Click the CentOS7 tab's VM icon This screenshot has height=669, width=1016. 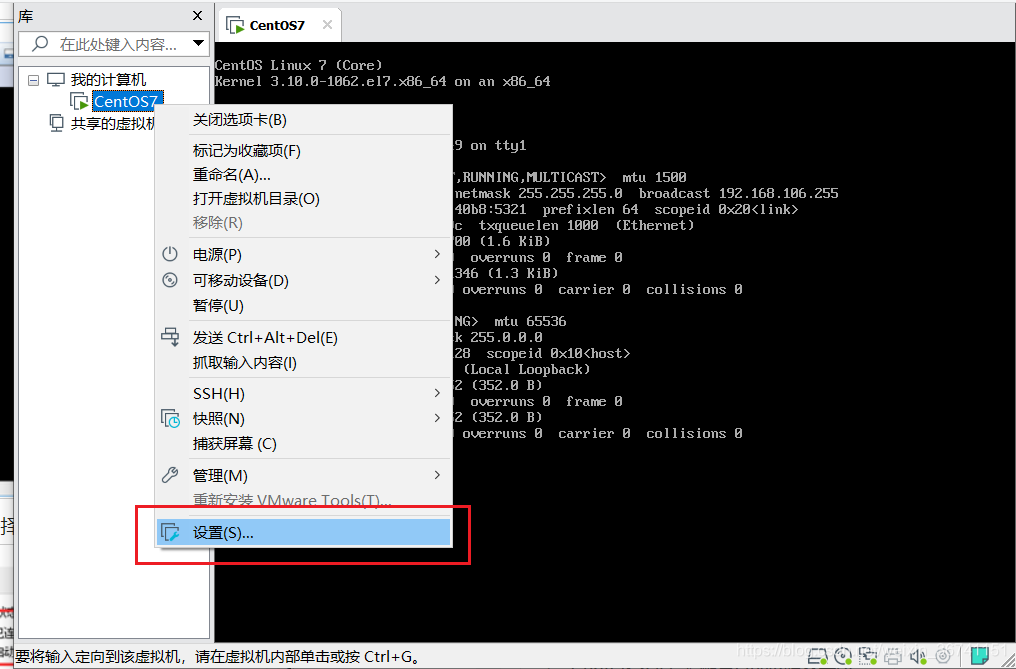click(235, 25)
